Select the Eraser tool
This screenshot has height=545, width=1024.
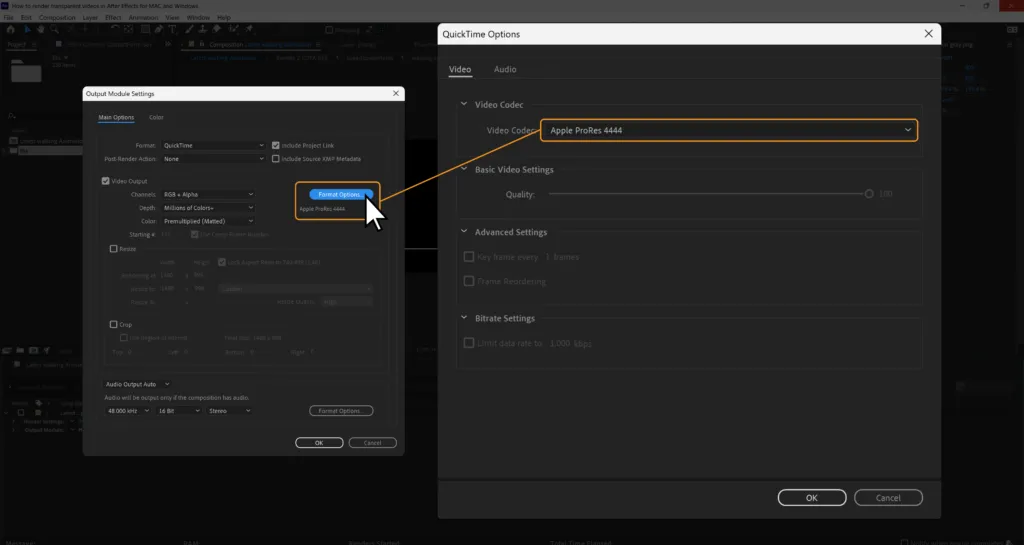(x=217, y=29)
